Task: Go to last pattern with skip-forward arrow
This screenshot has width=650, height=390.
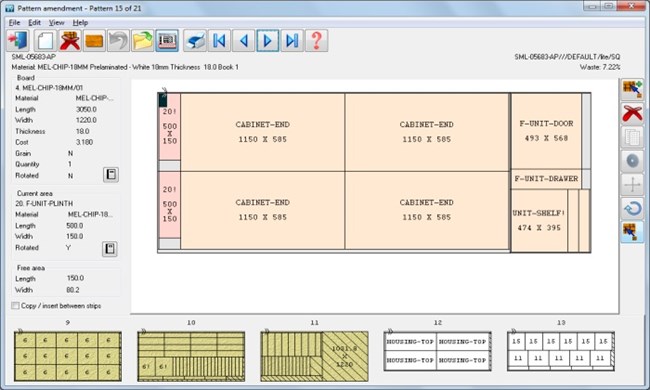Action: (292, 40)
